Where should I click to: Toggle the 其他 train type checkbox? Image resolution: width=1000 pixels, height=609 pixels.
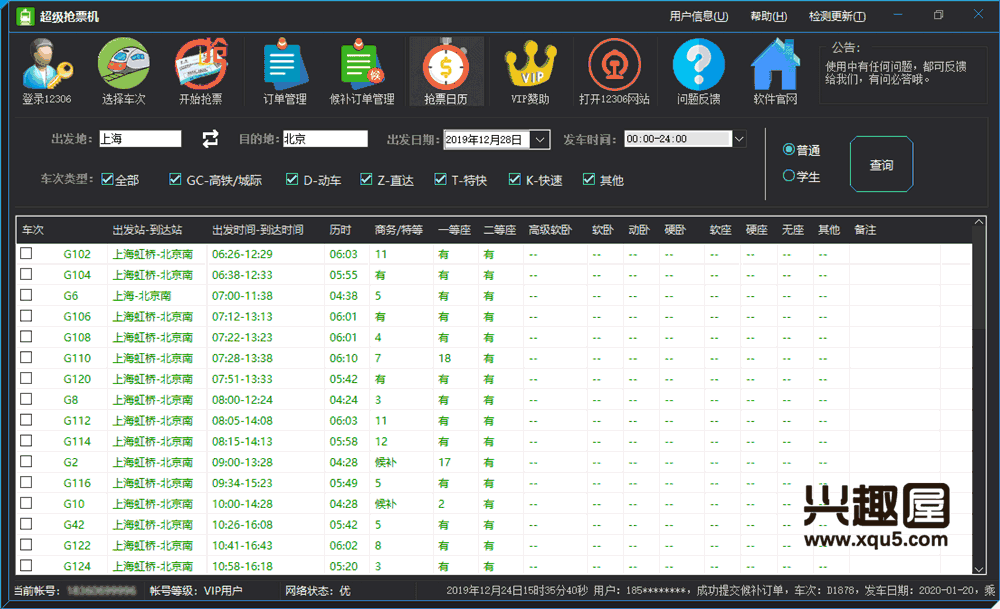coord(589,179)
